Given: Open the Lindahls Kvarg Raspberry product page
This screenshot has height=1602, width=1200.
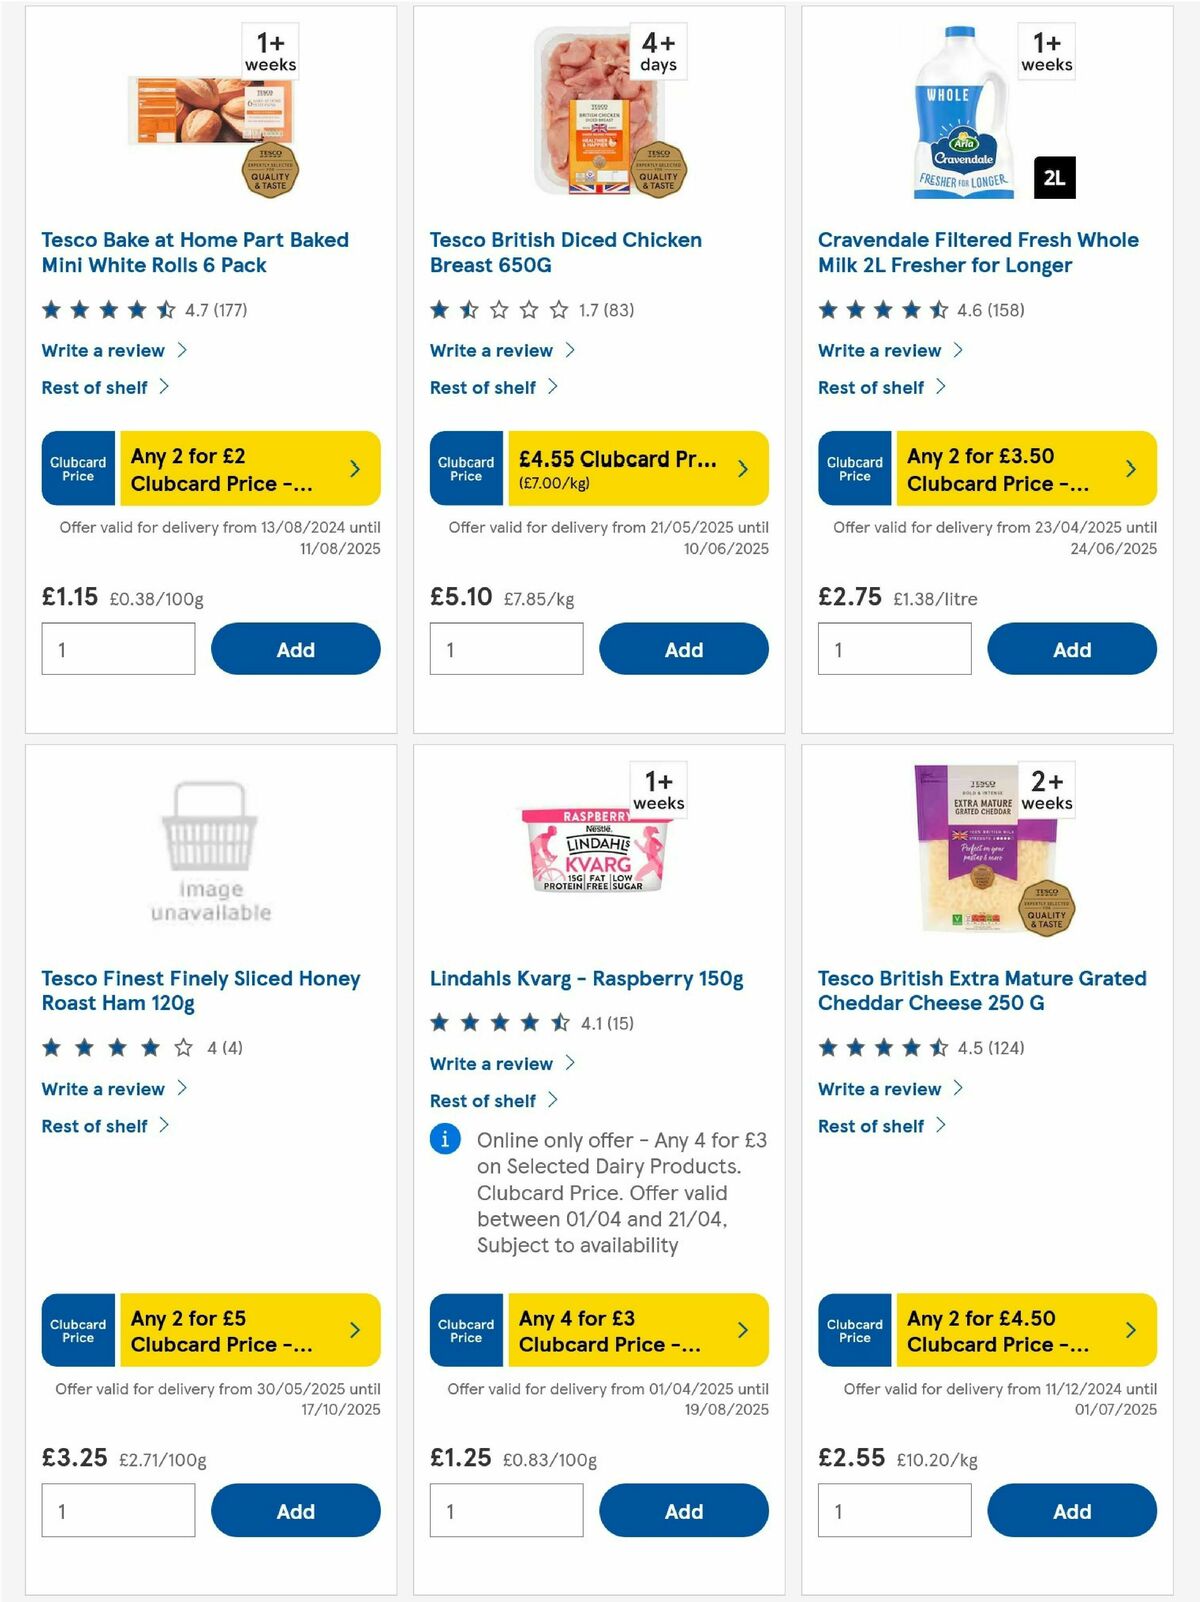Looking at the screenshot, I should pyautogui.click(x=586, y=978).
